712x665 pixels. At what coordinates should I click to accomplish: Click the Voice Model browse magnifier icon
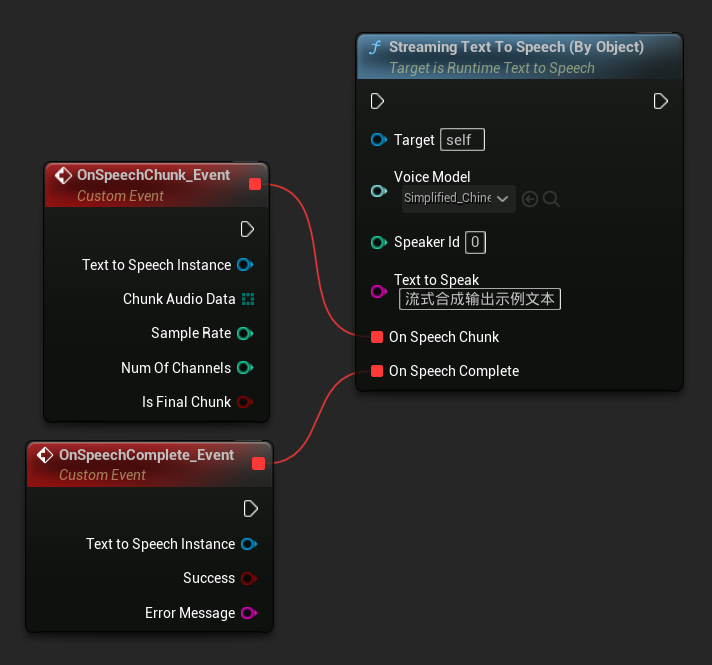coord(551,199)
